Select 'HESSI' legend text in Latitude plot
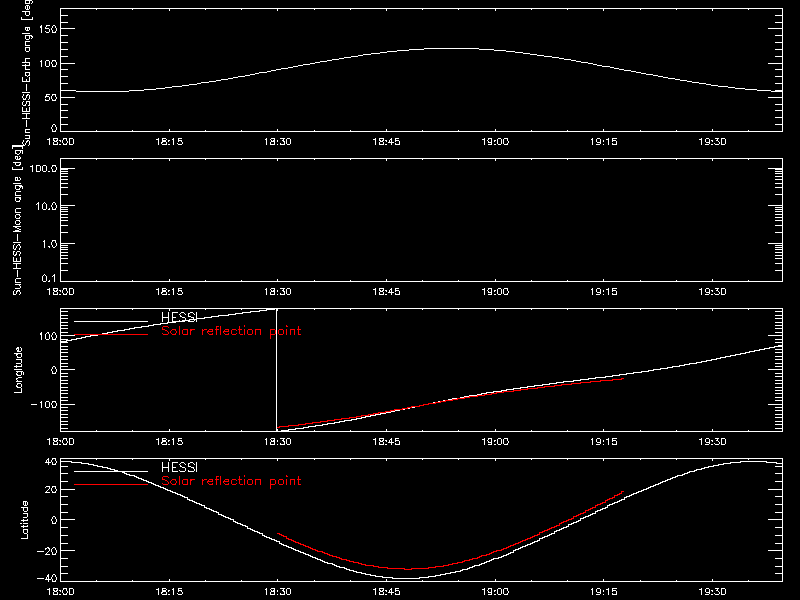 click(179, 467)
